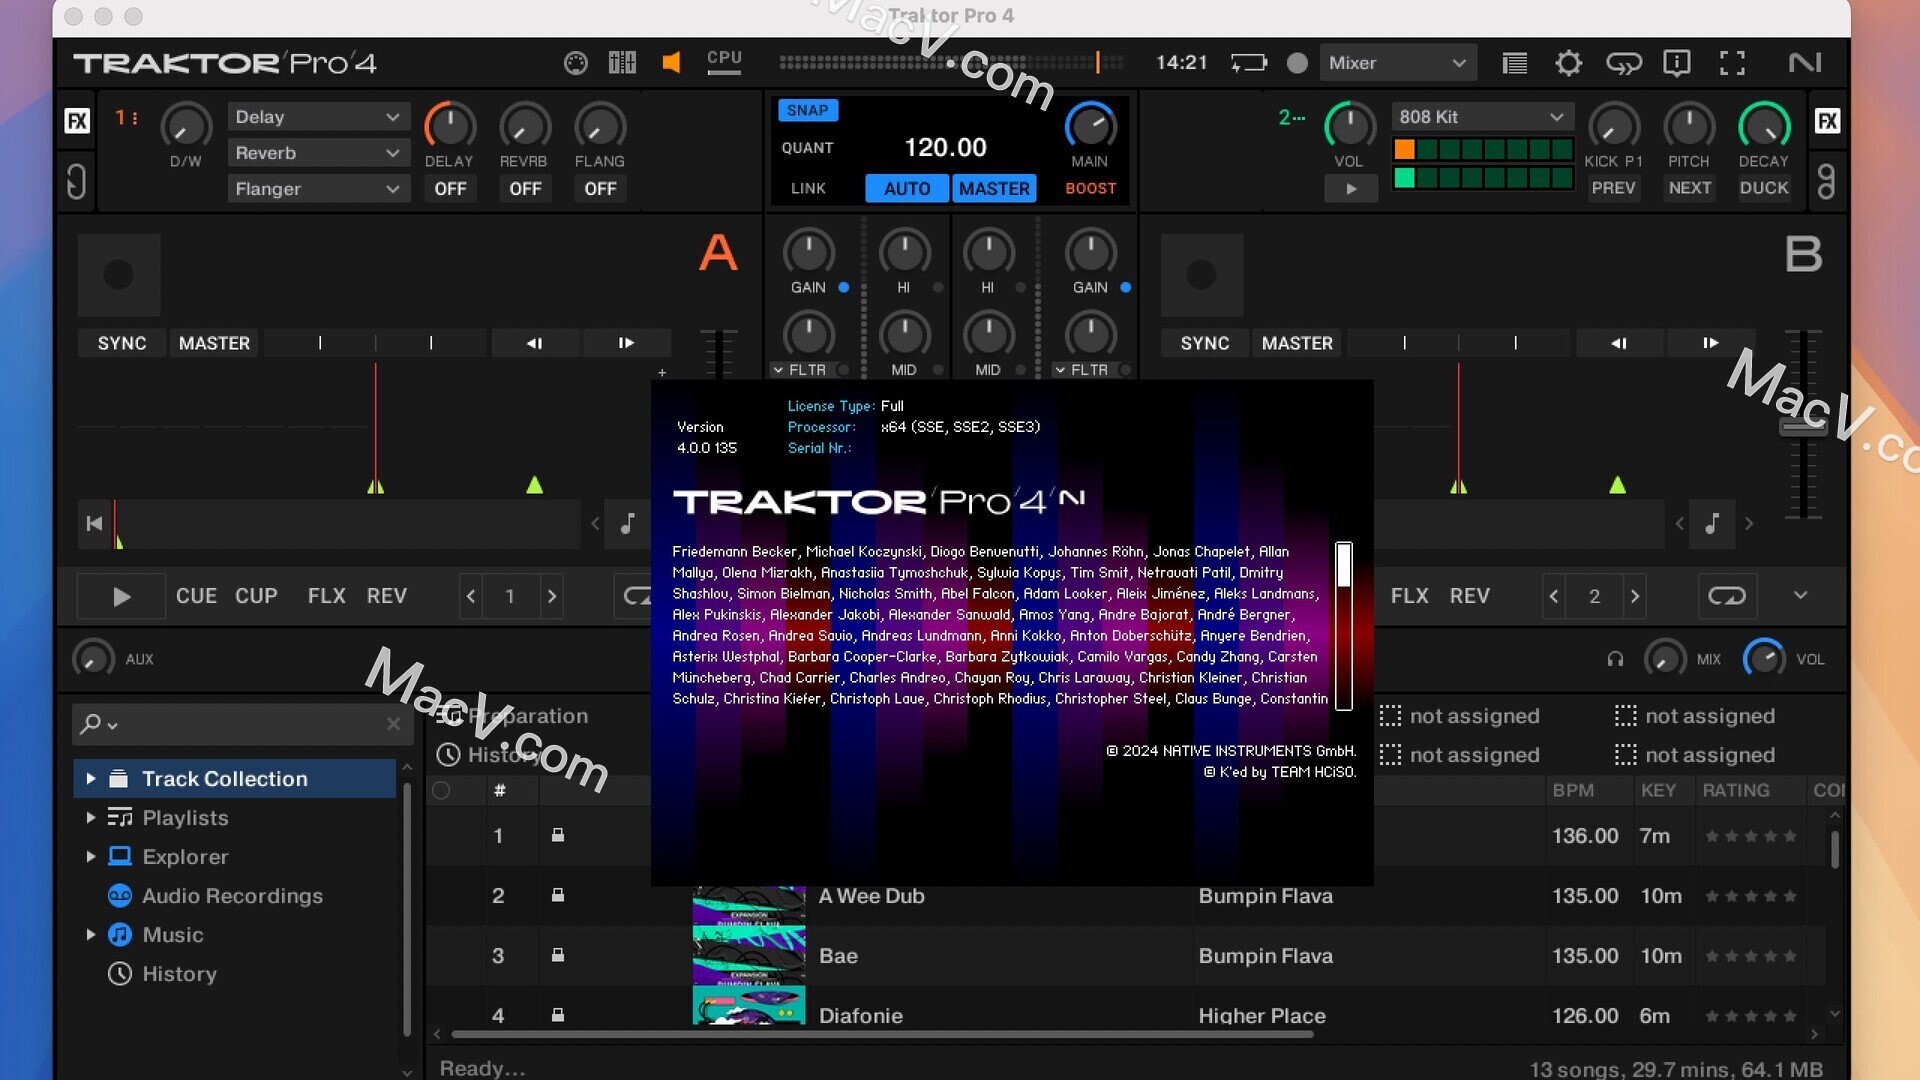Click the Track Collection menu item

(x=224, y=778)
